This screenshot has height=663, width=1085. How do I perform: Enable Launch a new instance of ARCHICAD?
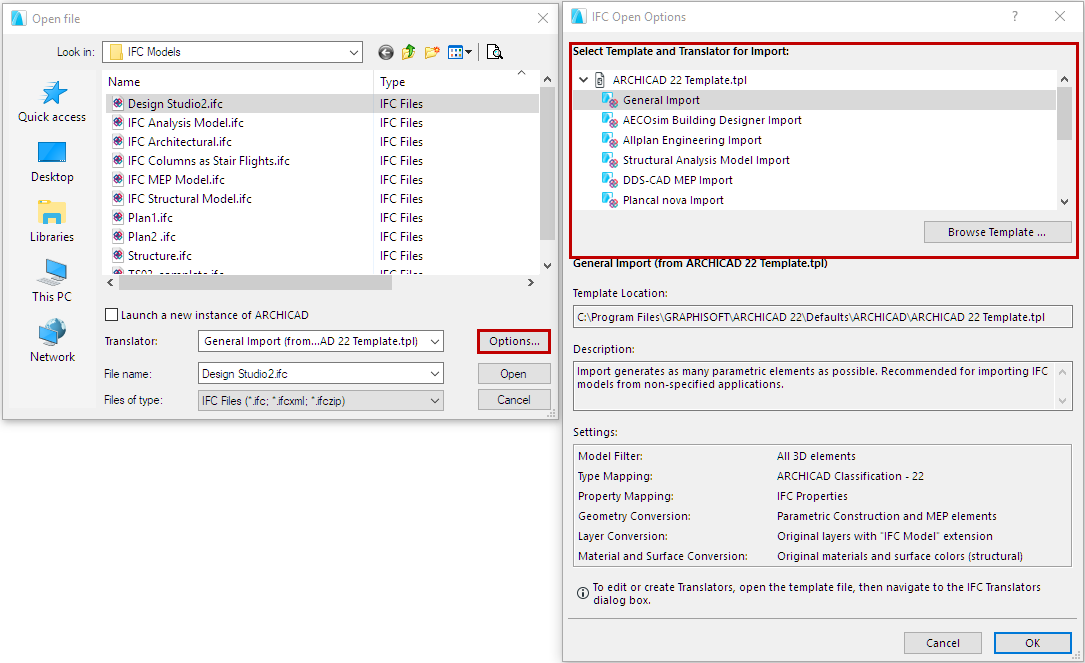(111, 315)
